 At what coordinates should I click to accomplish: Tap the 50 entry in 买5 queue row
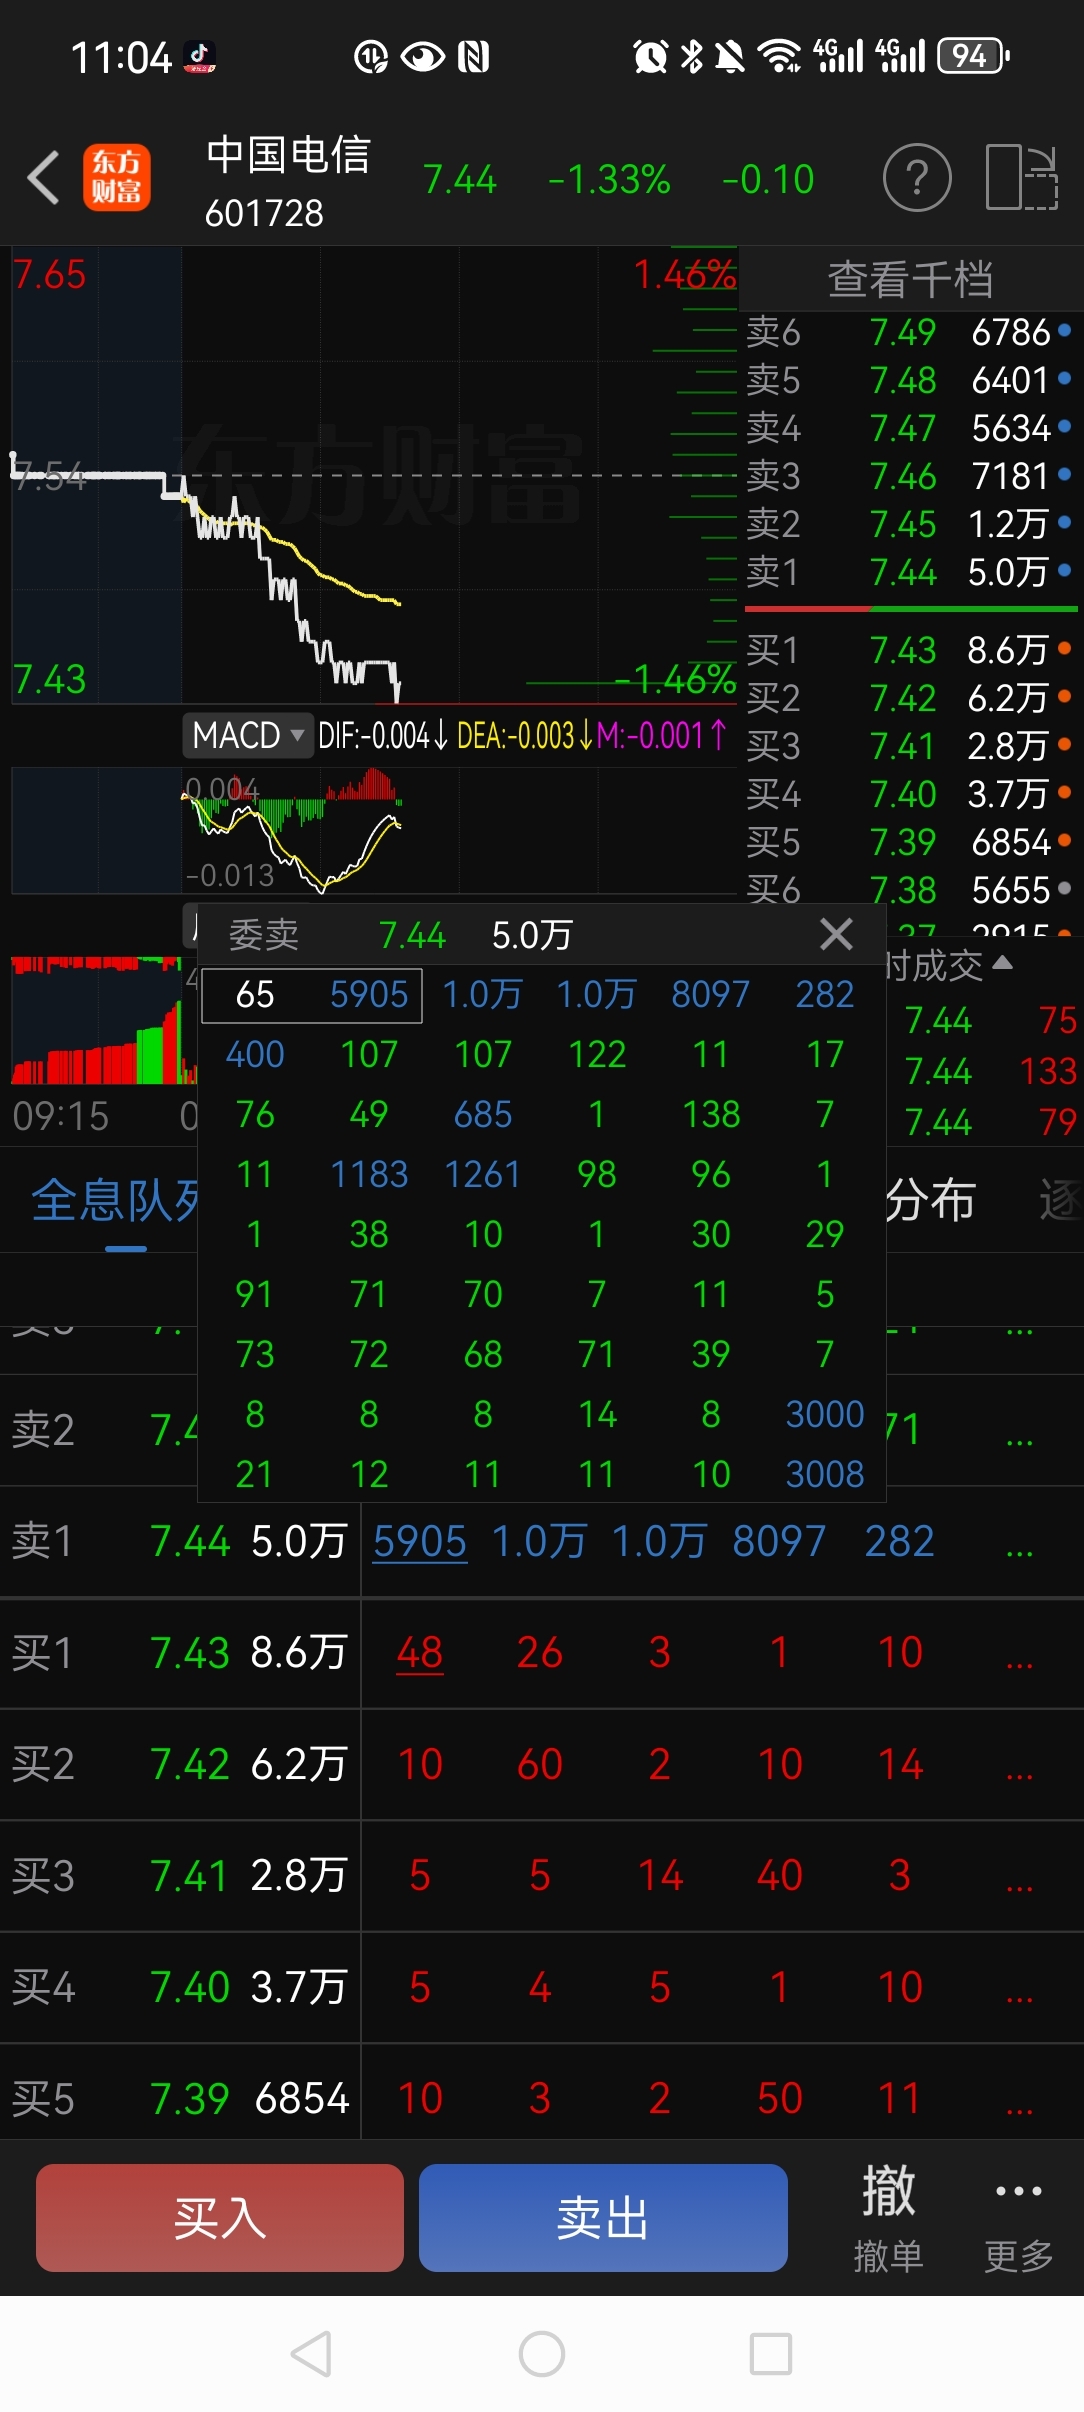780,2098
